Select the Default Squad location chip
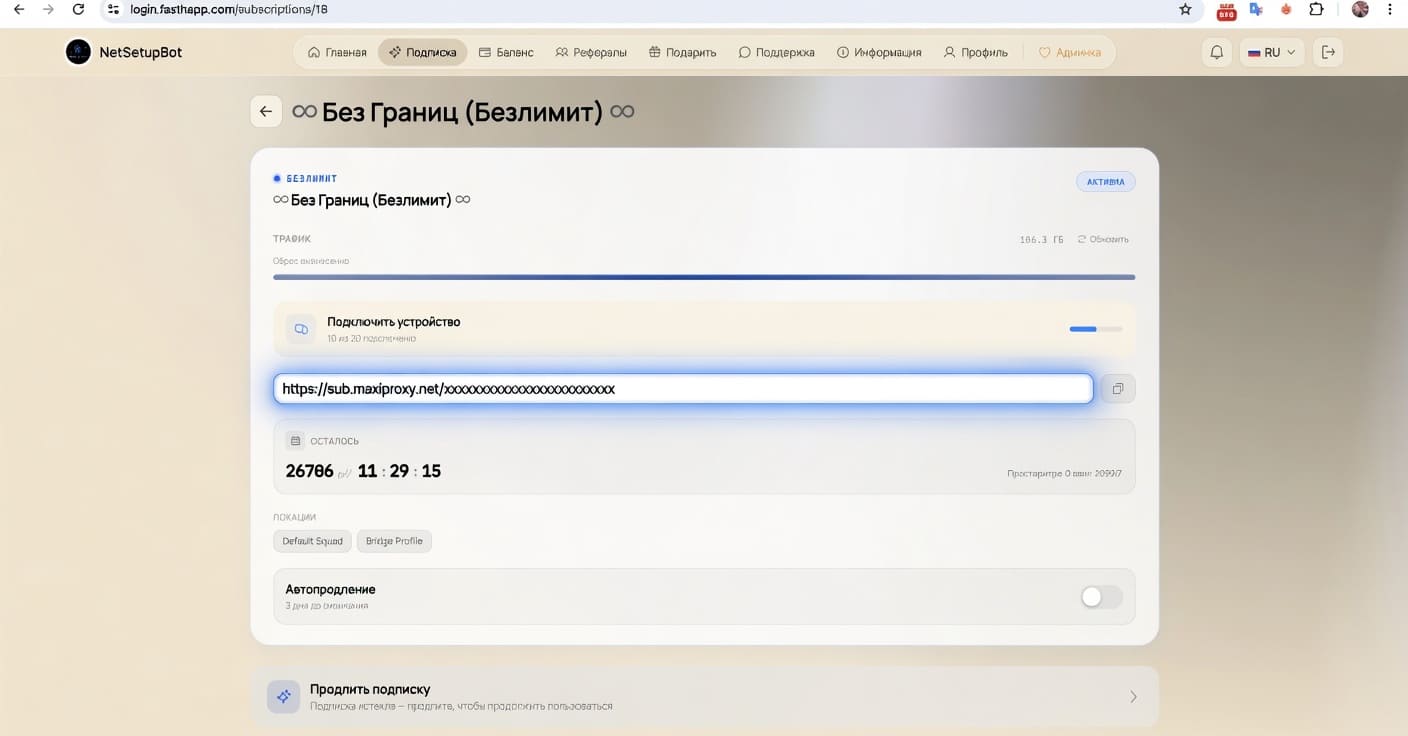 pyautogui.click(x=312, y=541)
